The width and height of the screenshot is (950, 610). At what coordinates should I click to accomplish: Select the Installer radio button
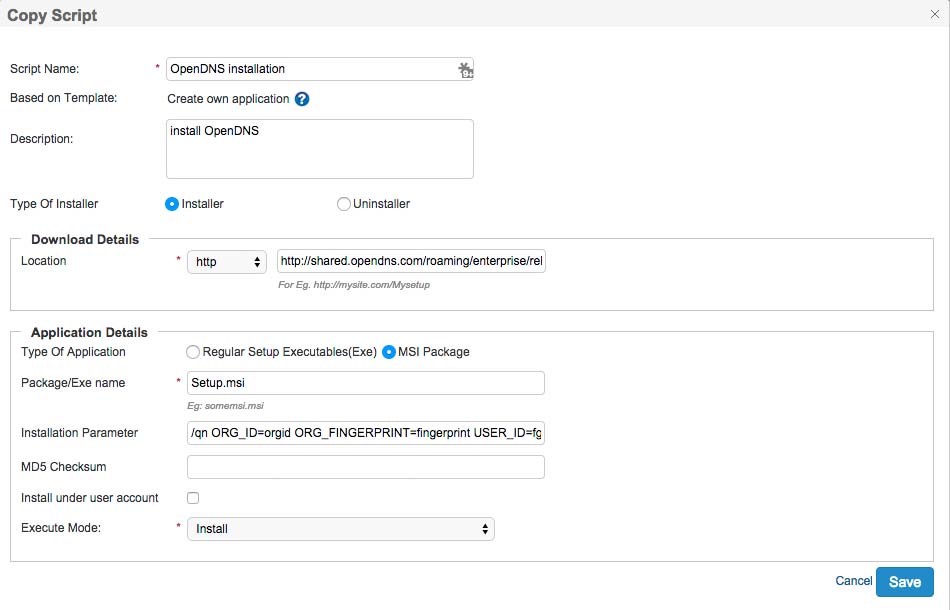pyautogui.click(x=171, y=204)
